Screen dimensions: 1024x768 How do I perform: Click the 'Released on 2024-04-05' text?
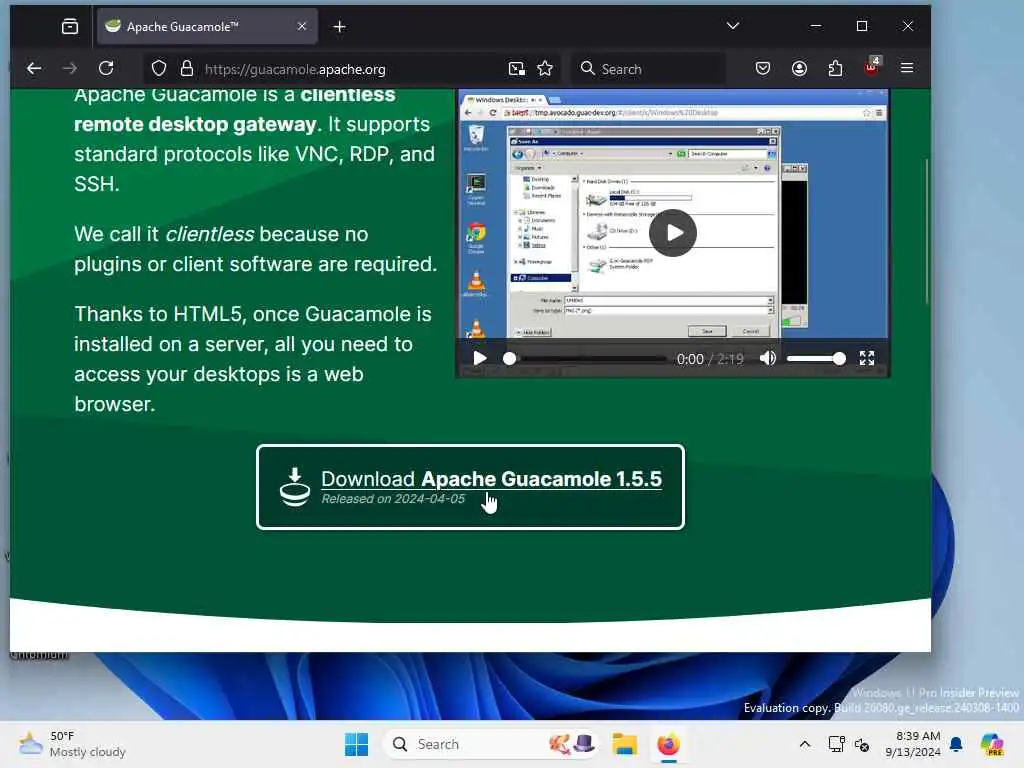click(x=393, y=499)
